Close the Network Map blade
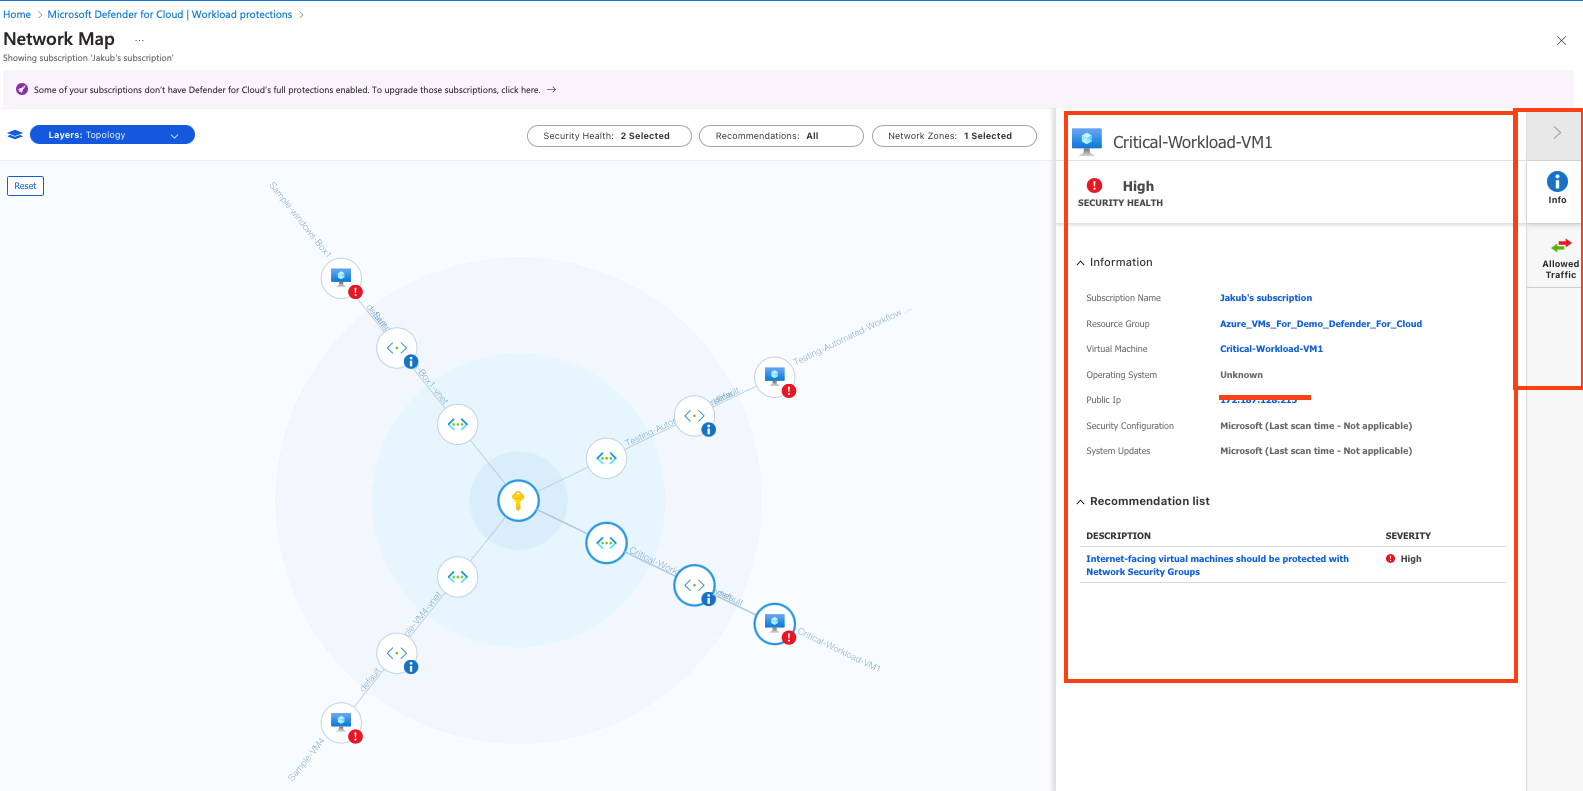 coord(1561,40)
